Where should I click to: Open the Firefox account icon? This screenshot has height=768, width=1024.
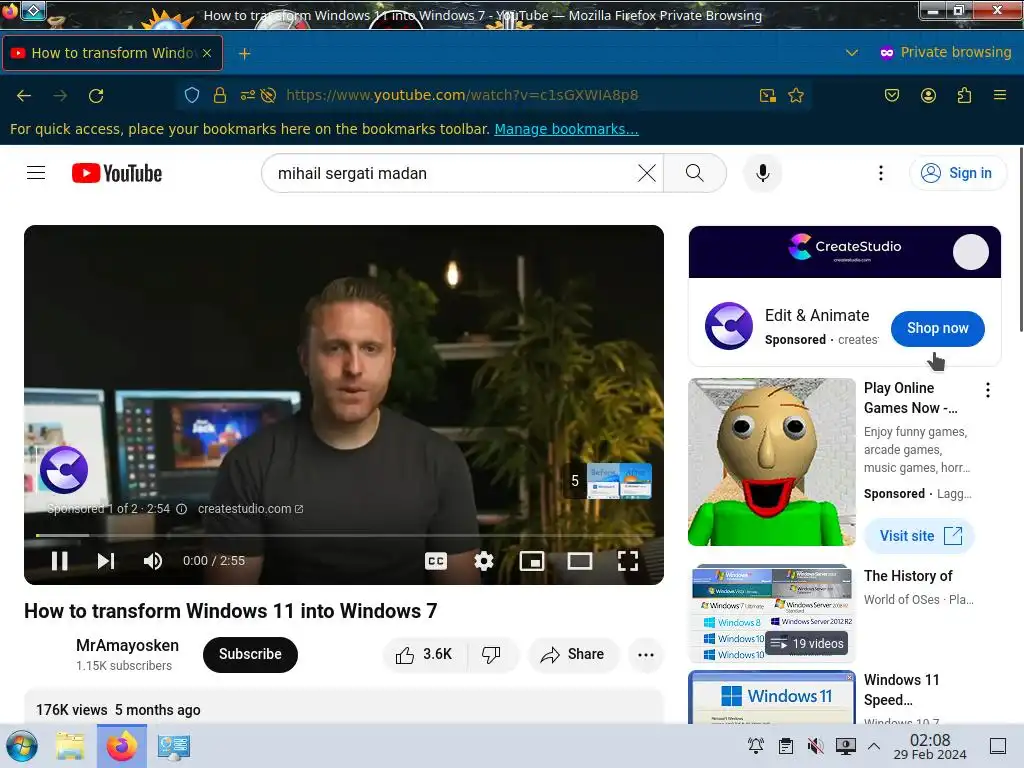pyautogui.click(x=928, y=95)
